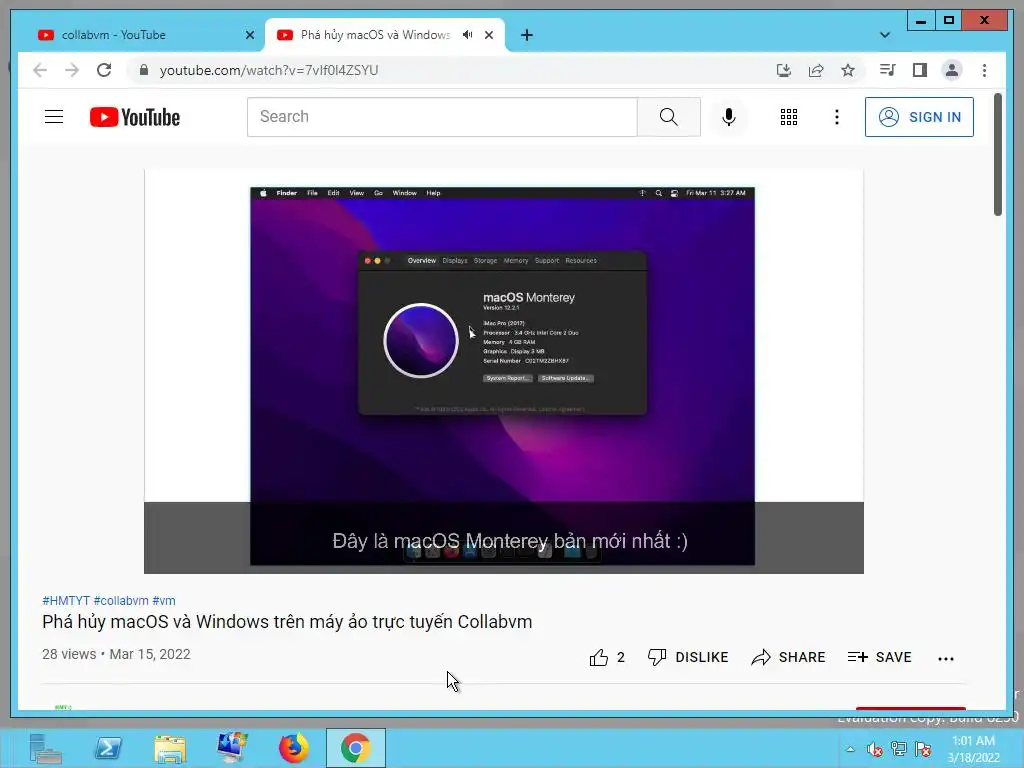Click the Phá hủy macOS video title

(287, 622)
